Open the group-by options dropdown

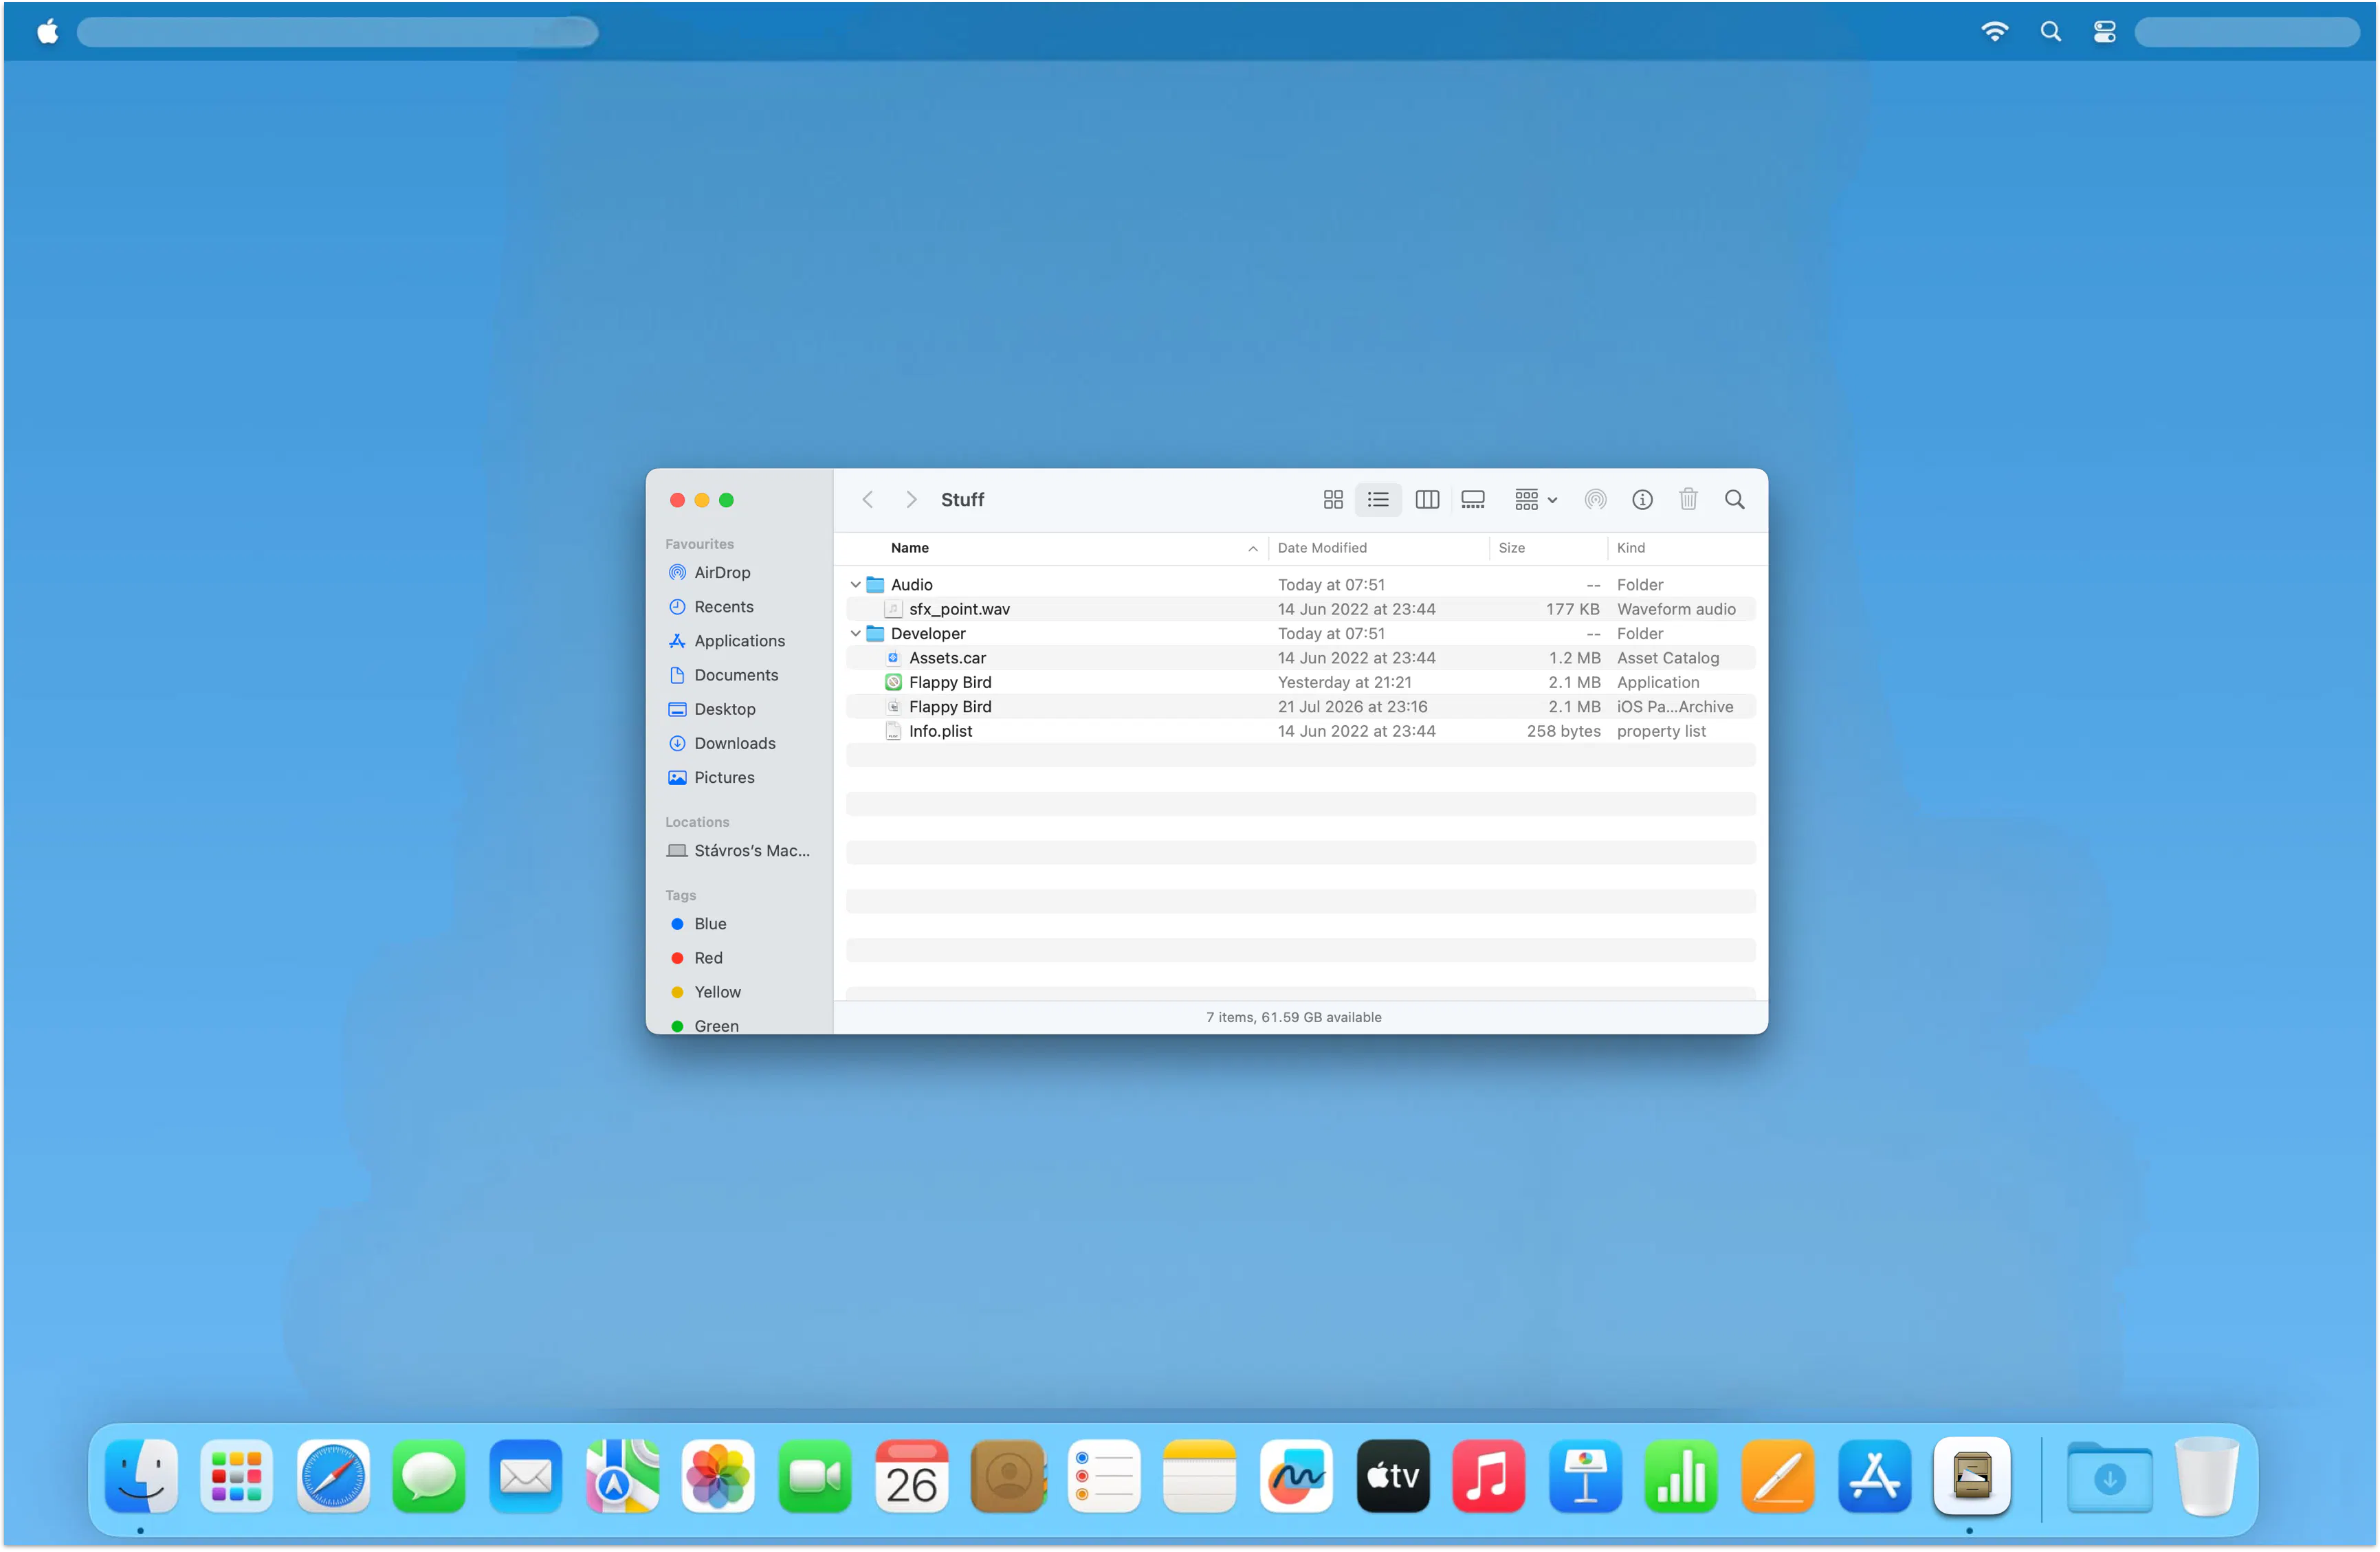tap(1535, 499)
